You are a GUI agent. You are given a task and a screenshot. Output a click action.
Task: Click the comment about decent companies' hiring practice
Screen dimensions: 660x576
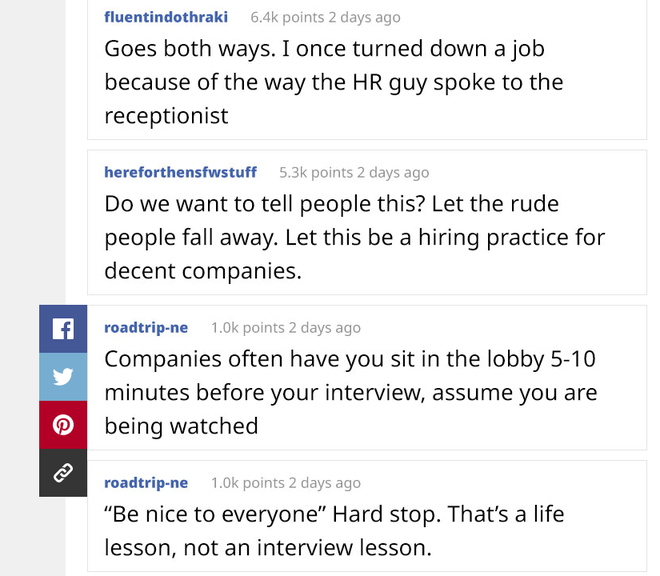point(354,237)
